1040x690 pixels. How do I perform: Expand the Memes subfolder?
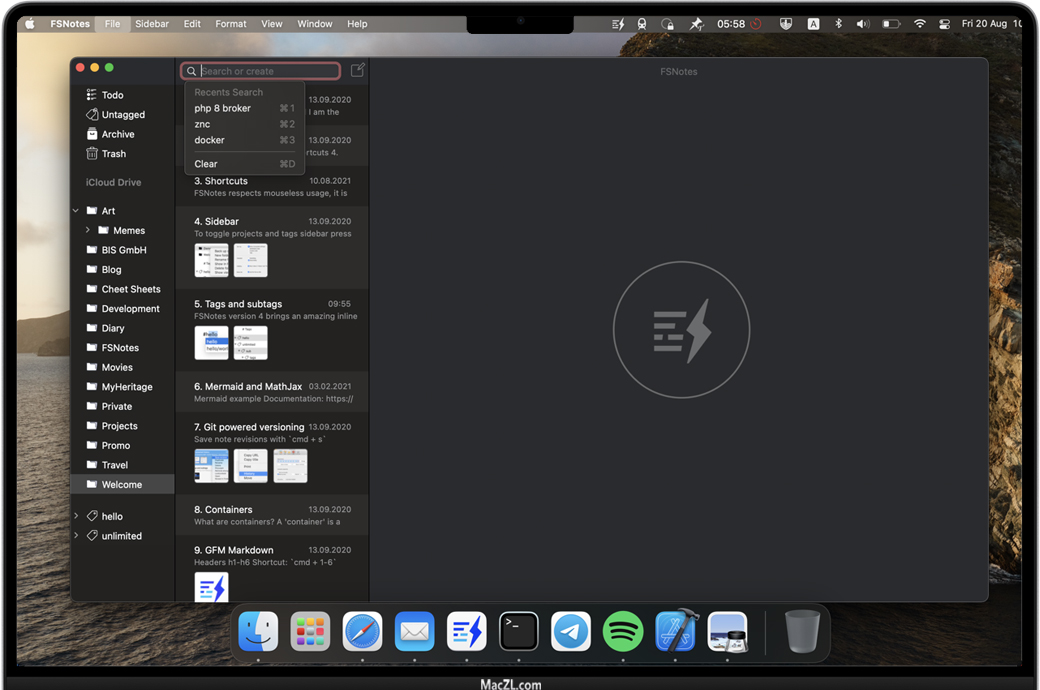(88, 231)
